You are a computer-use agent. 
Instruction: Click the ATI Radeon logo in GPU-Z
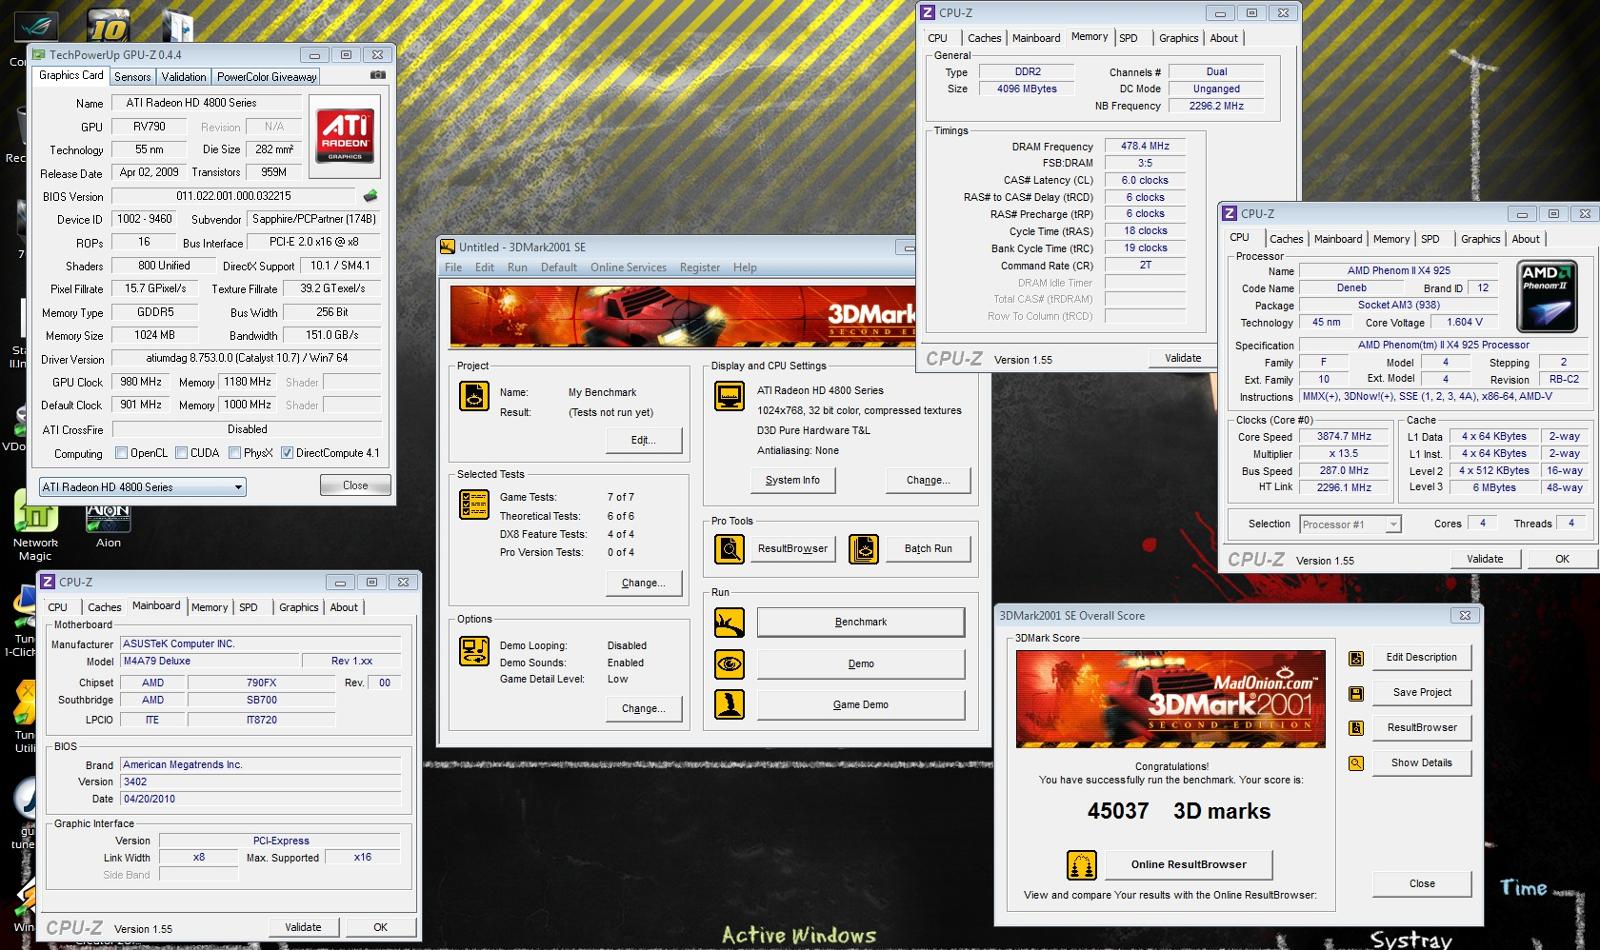click(x=345, y=135)
